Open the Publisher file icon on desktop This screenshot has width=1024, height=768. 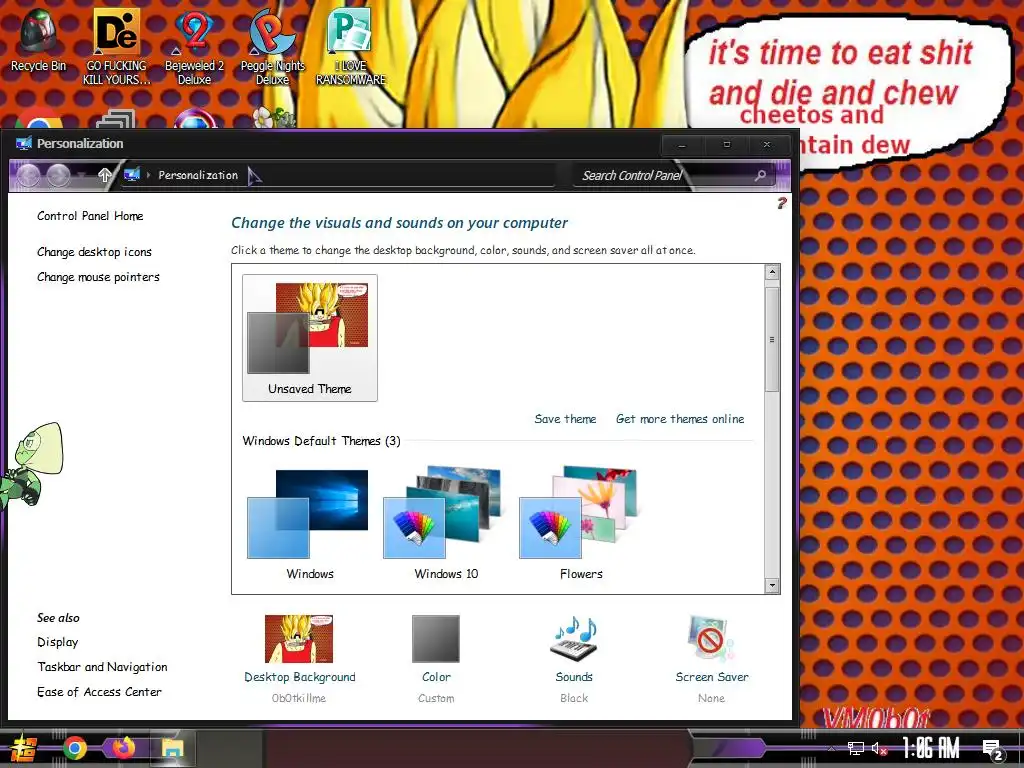(x=351, y=46)
